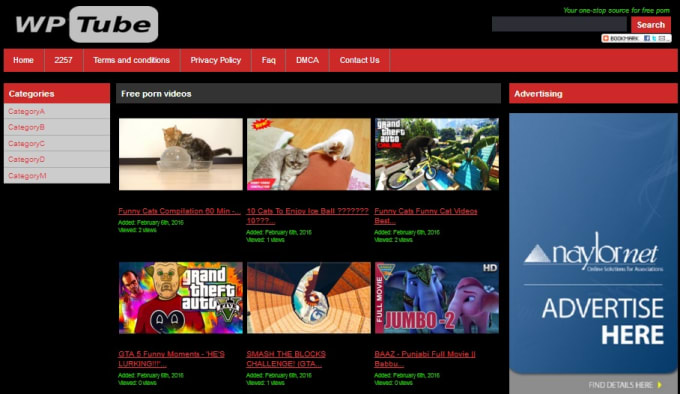This screenshot has height=394, width=680.
Task: Click the Free porn videos heading
Action: click(x=308, y=94)
